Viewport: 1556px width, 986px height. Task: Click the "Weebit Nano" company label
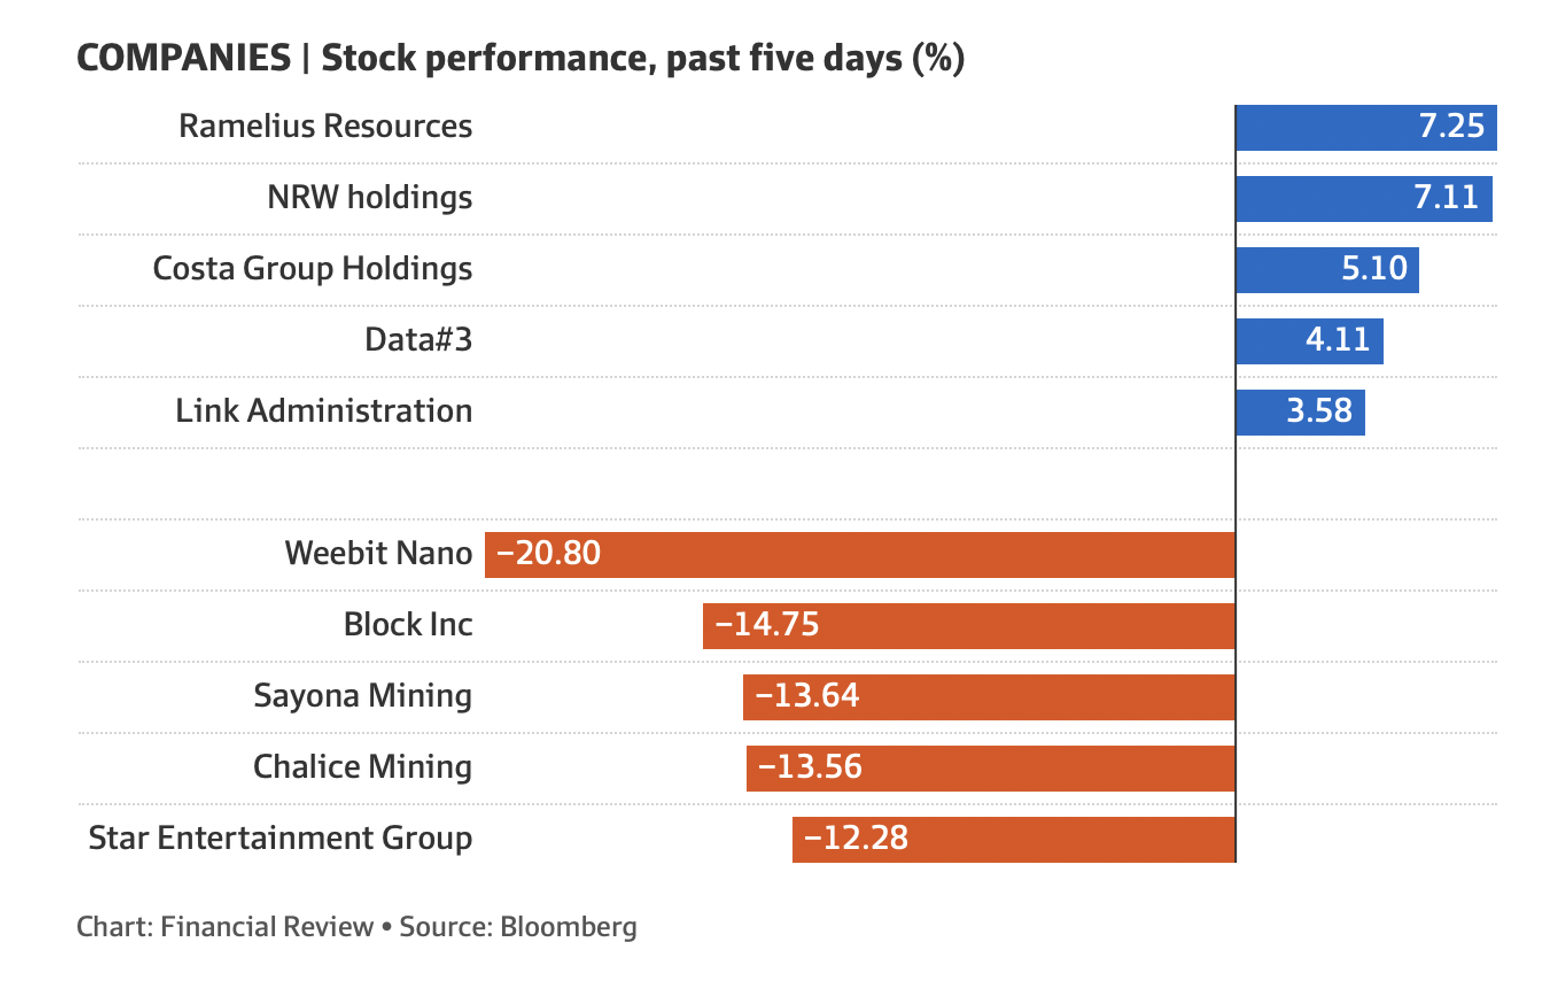[x=378, y=554]
